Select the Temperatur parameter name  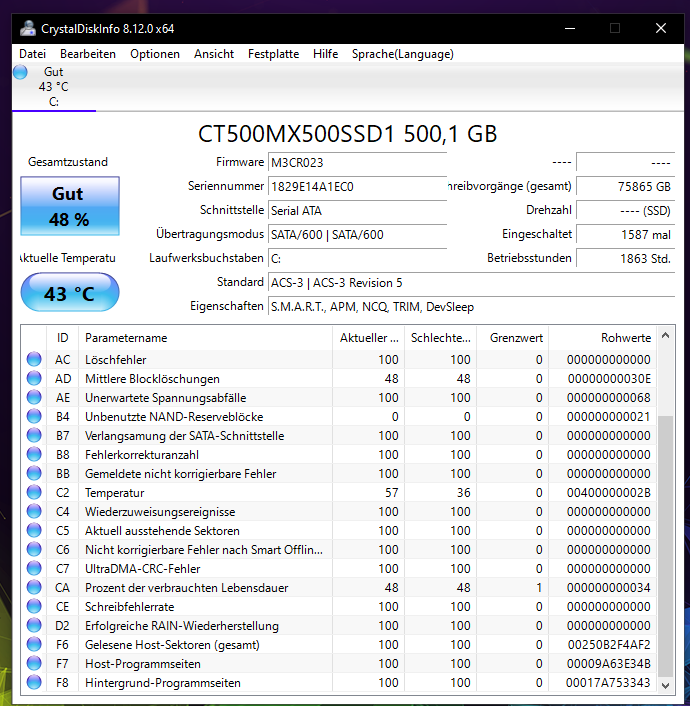(x=114, y=493)
